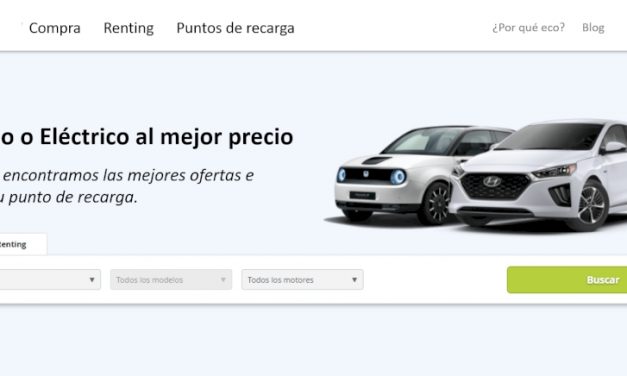Click the text 'punto de recarga.' in subtitle

tap(73, 197)
